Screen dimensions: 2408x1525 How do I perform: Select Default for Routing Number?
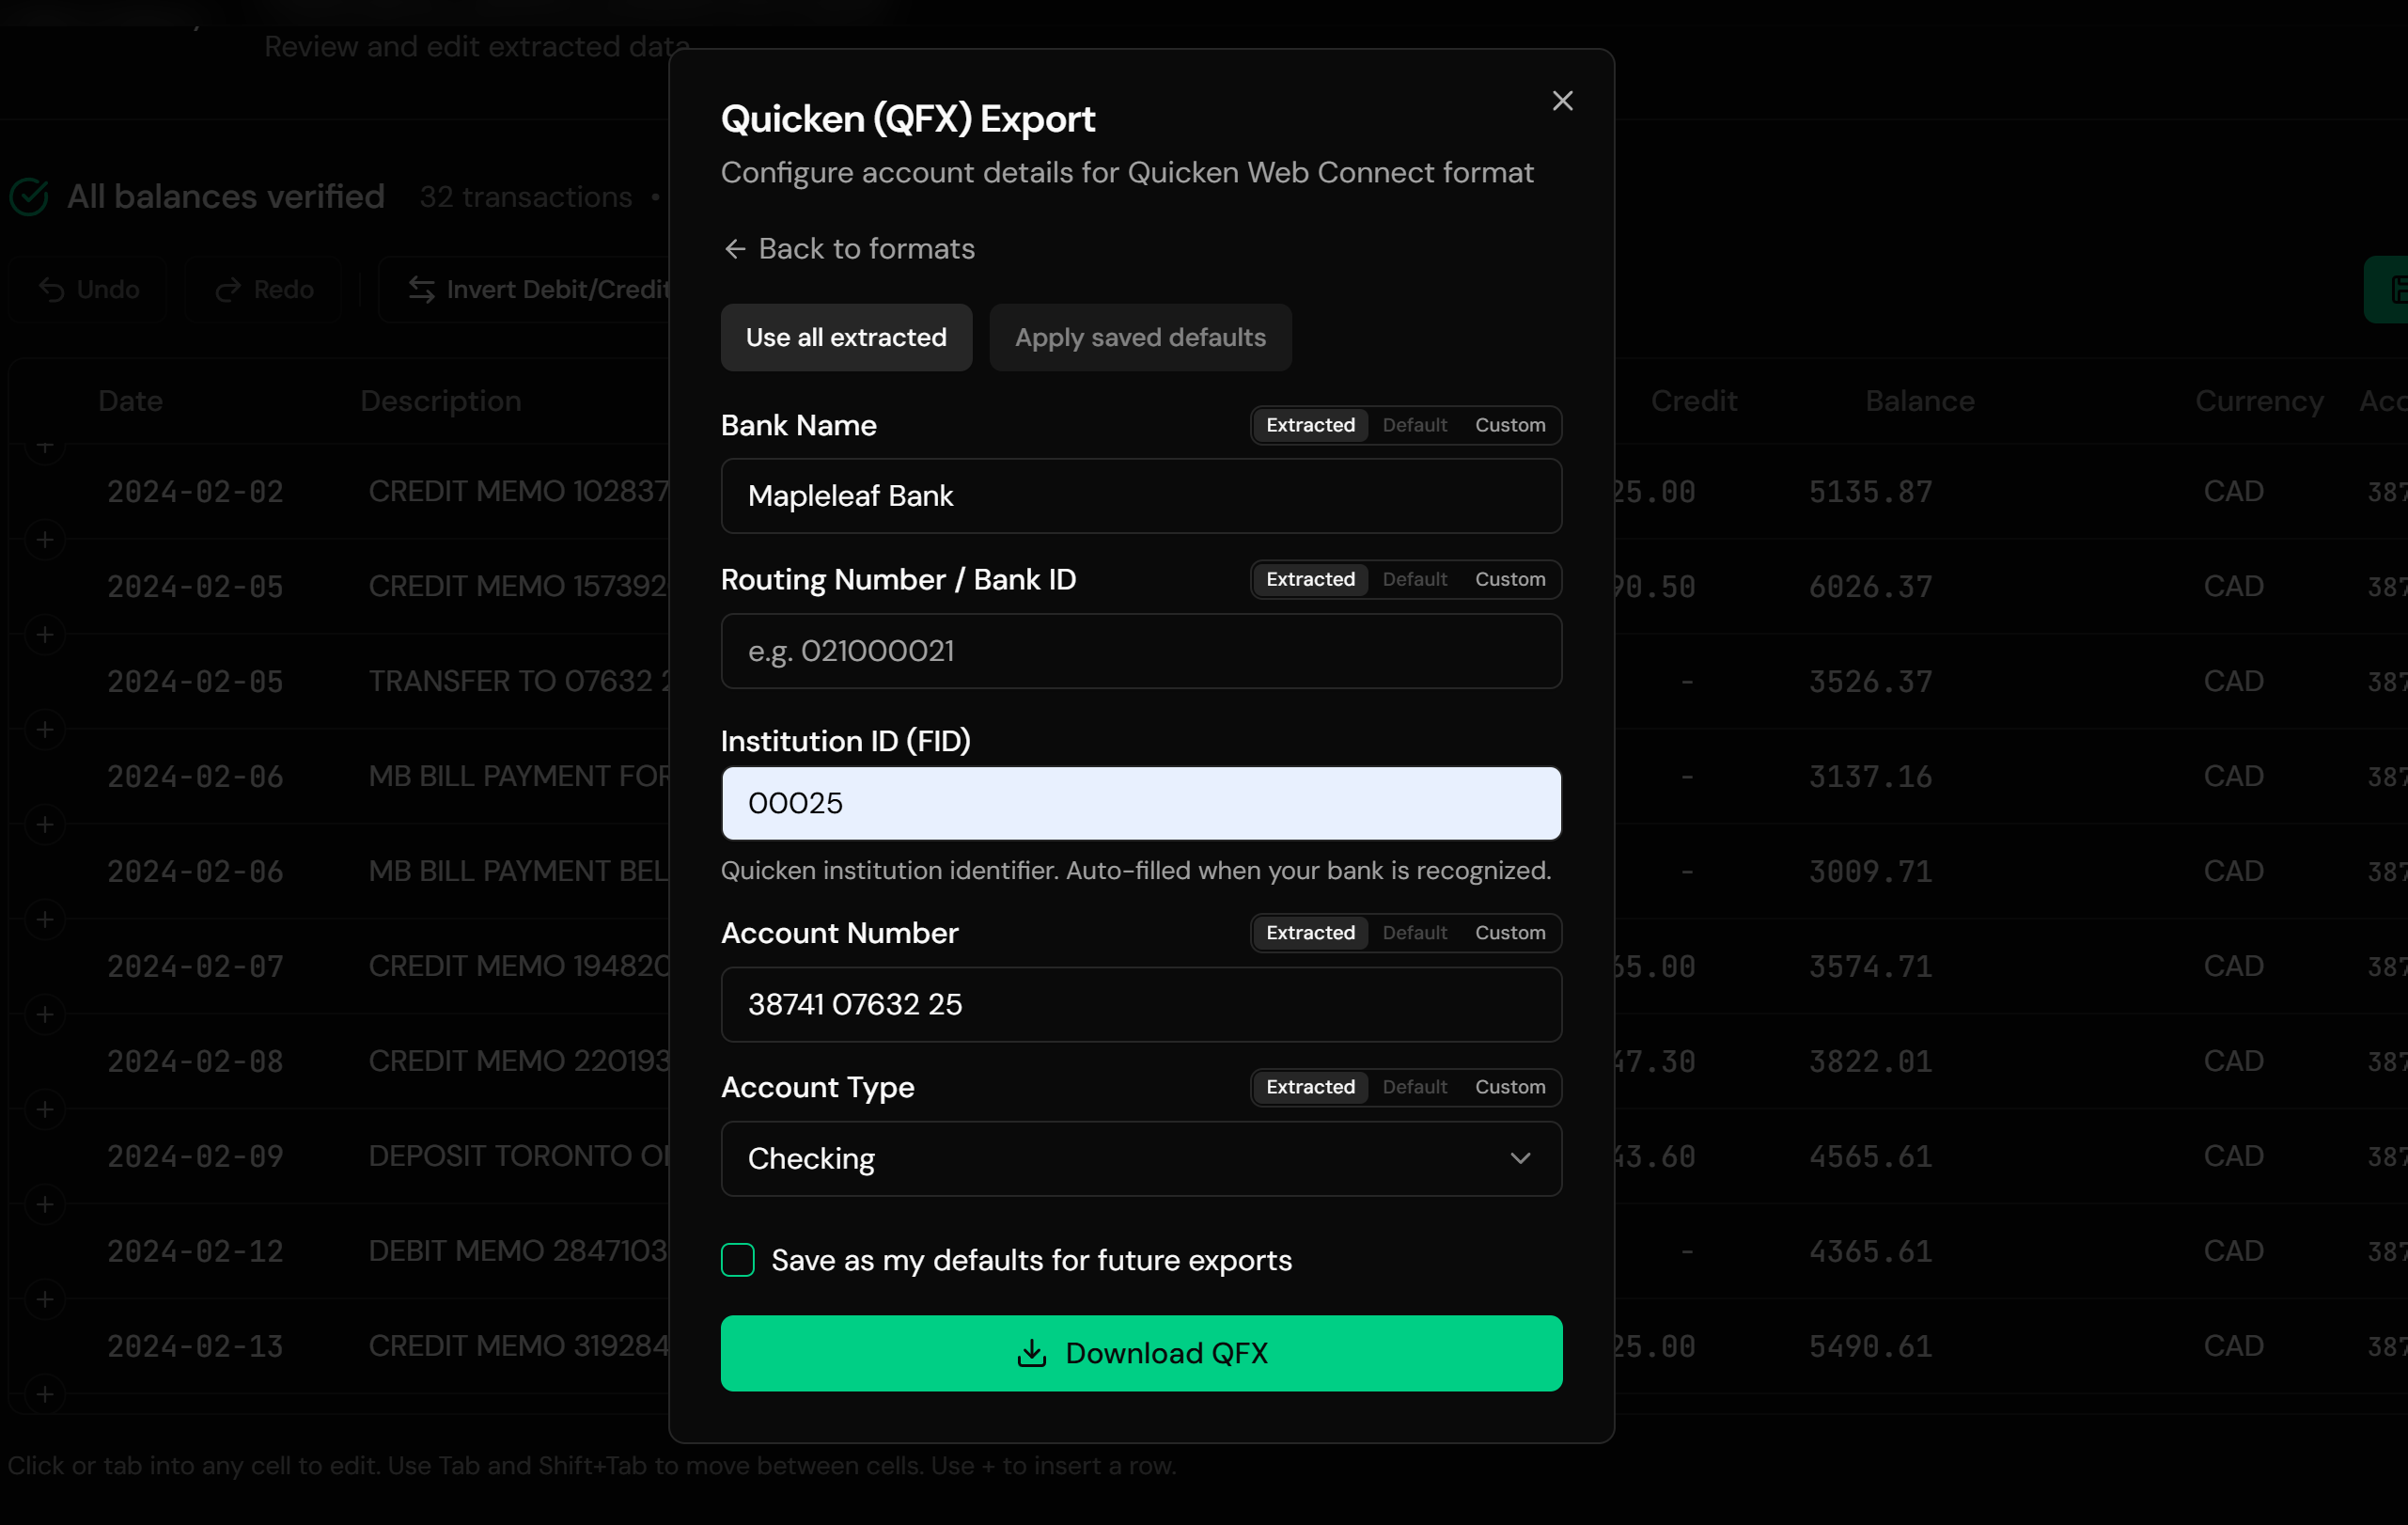click(x=1414, y=579)
